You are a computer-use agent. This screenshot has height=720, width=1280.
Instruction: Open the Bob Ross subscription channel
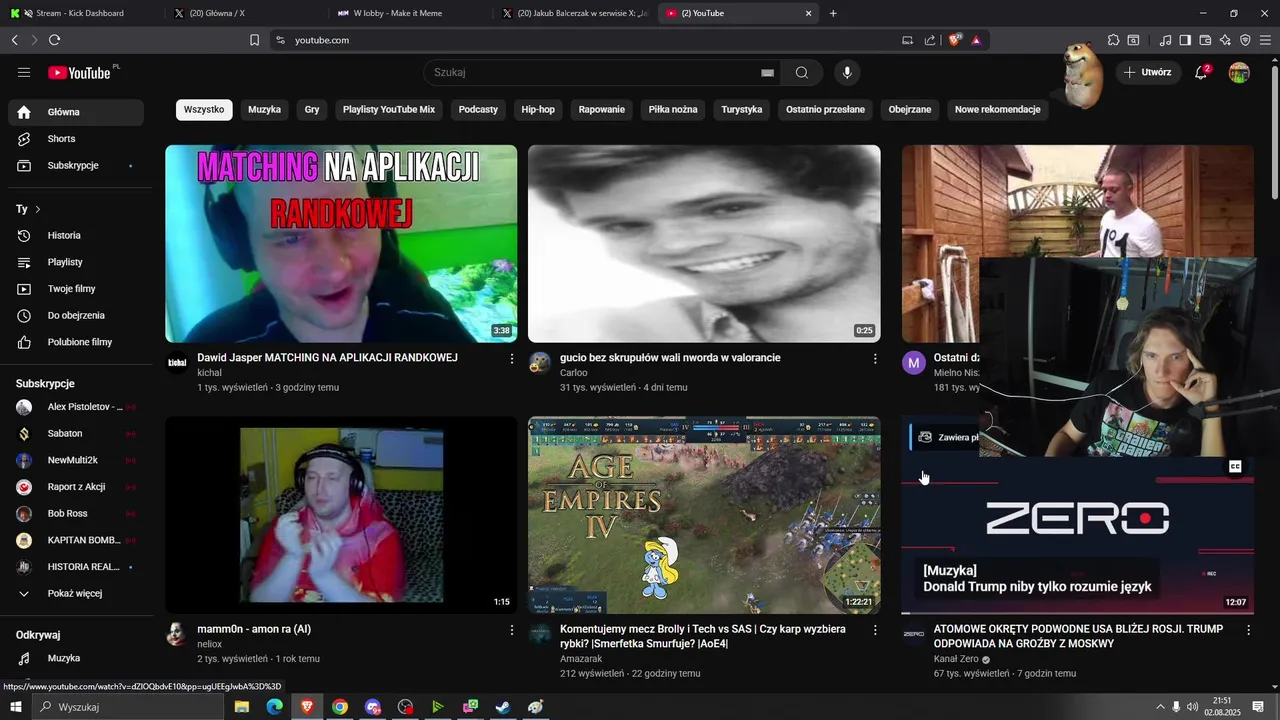tap(76, 513)
